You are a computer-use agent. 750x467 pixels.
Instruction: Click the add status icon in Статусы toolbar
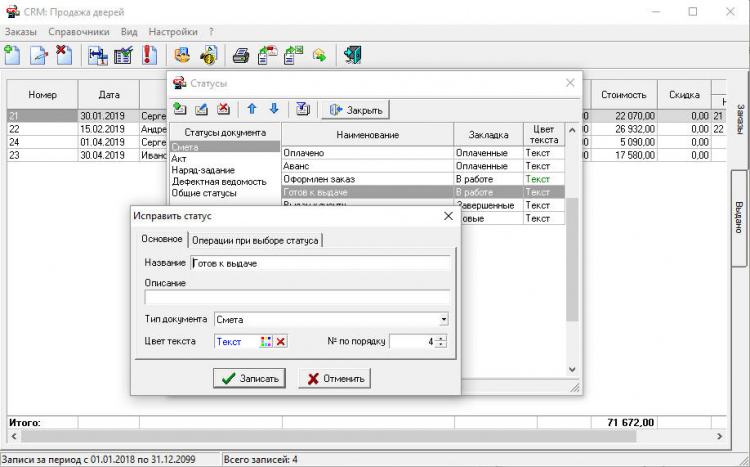(x=180, y=109)
